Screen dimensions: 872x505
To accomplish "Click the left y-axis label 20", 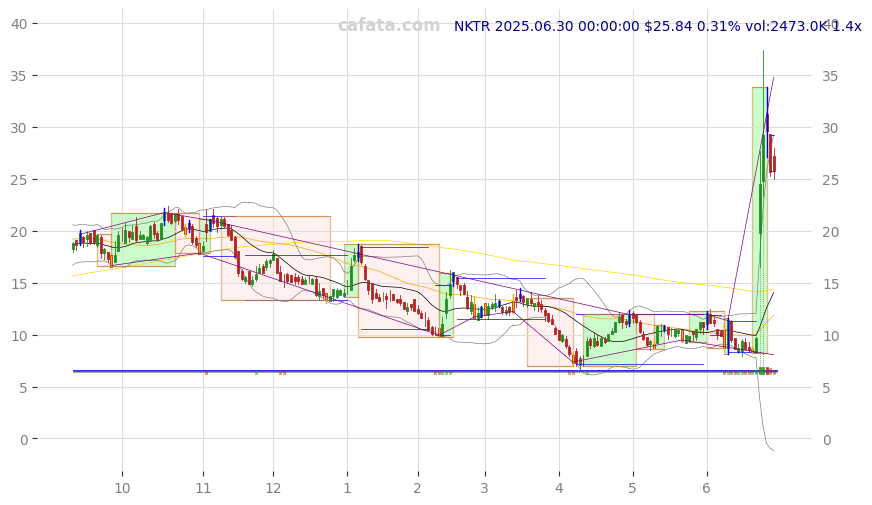I will click(x=18, y=232).
